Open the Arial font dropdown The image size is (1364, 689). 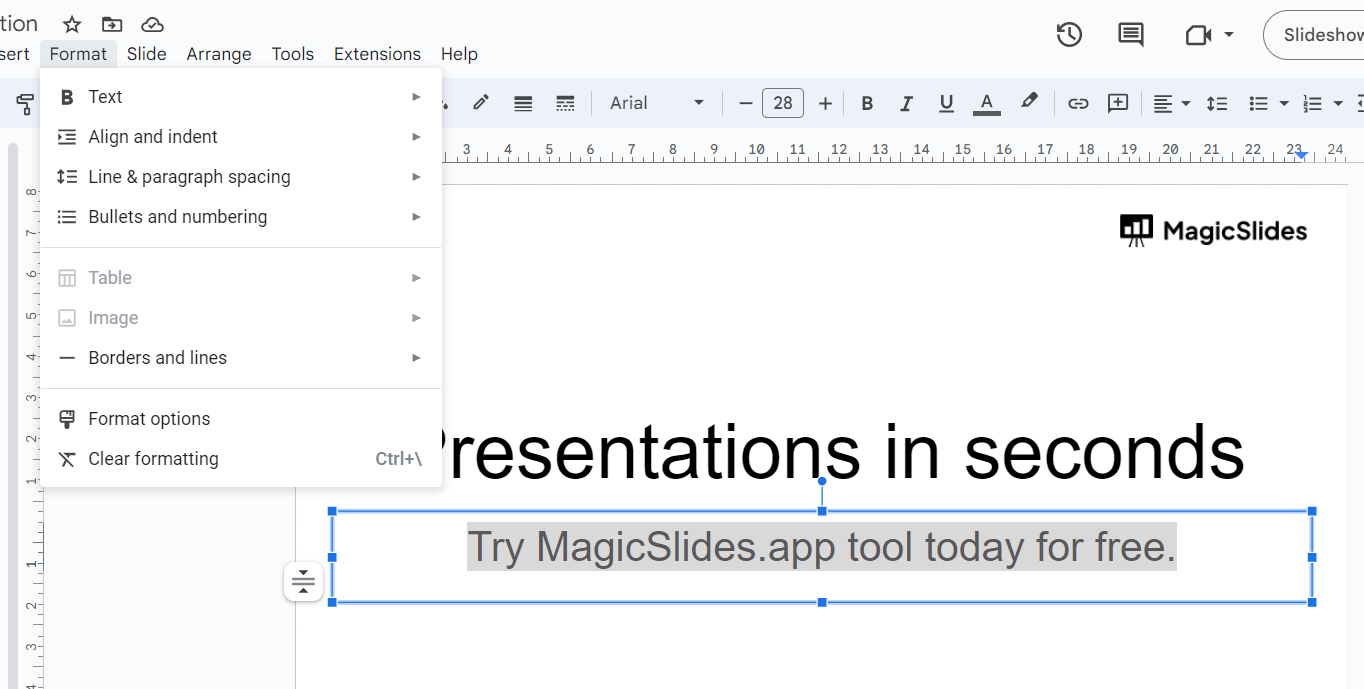coord(657,103)
